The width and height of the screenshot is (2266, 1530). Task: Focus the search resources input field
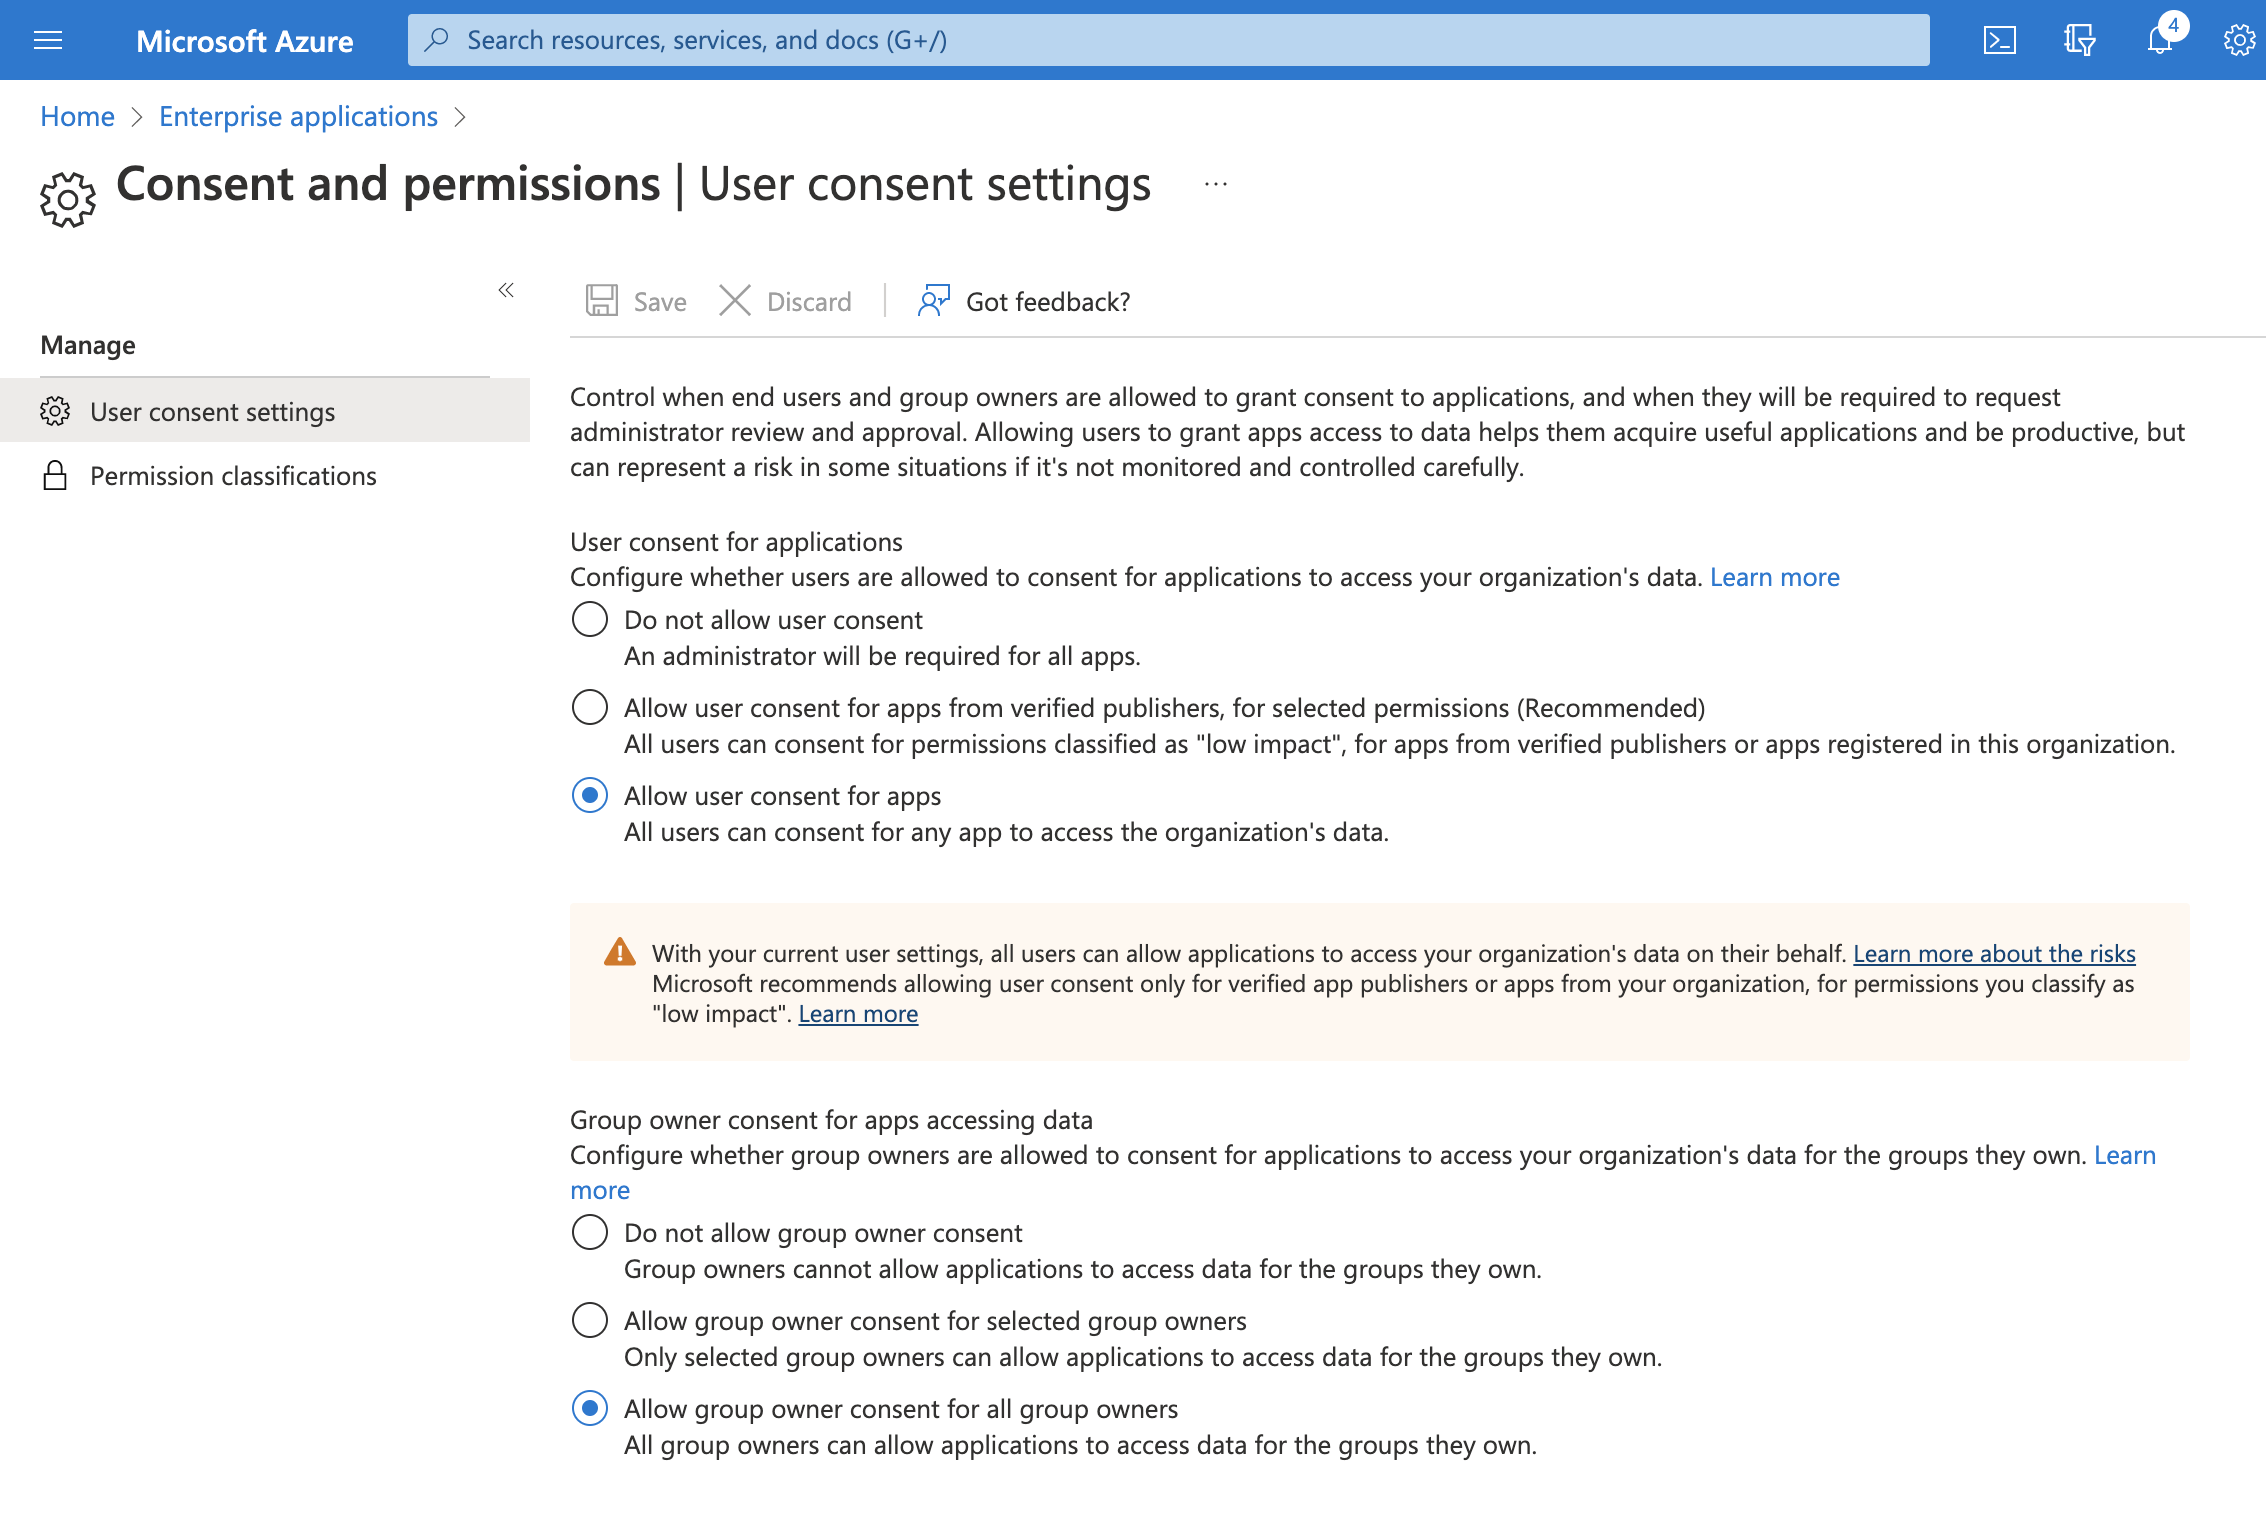pos(1168,40)
